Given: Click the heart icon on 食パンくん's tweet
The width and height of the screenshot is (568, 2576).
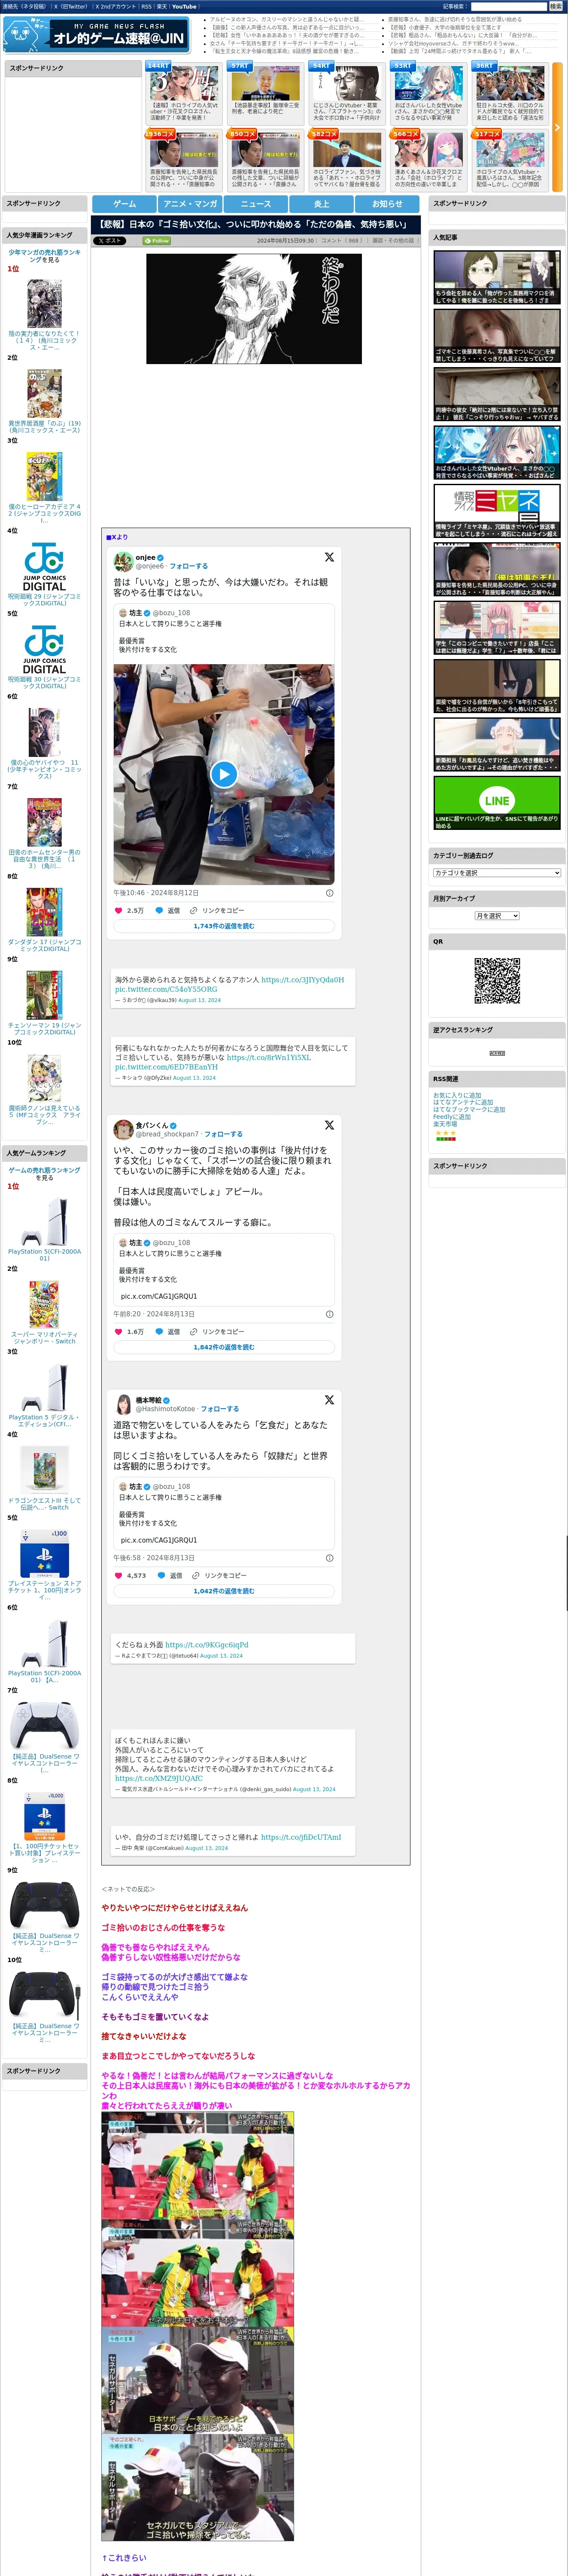Looking at the screenshot, I should tap(118, 1331).
